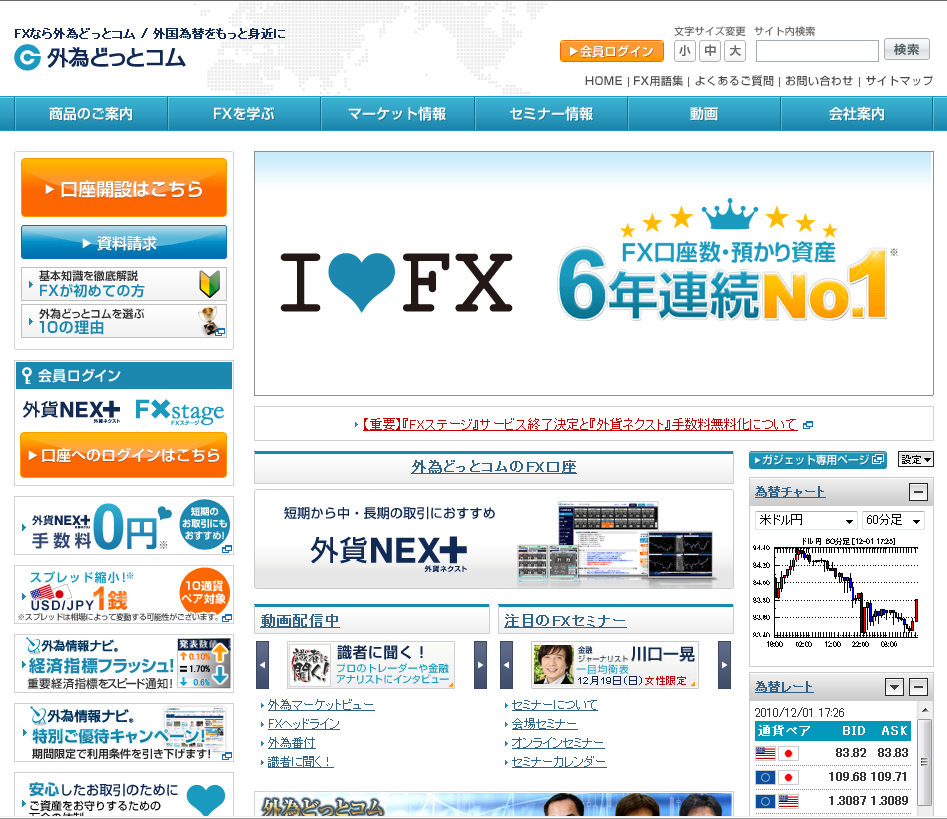
Task: Click the 外貨NEX+ login logo
Action: (71, 411)
